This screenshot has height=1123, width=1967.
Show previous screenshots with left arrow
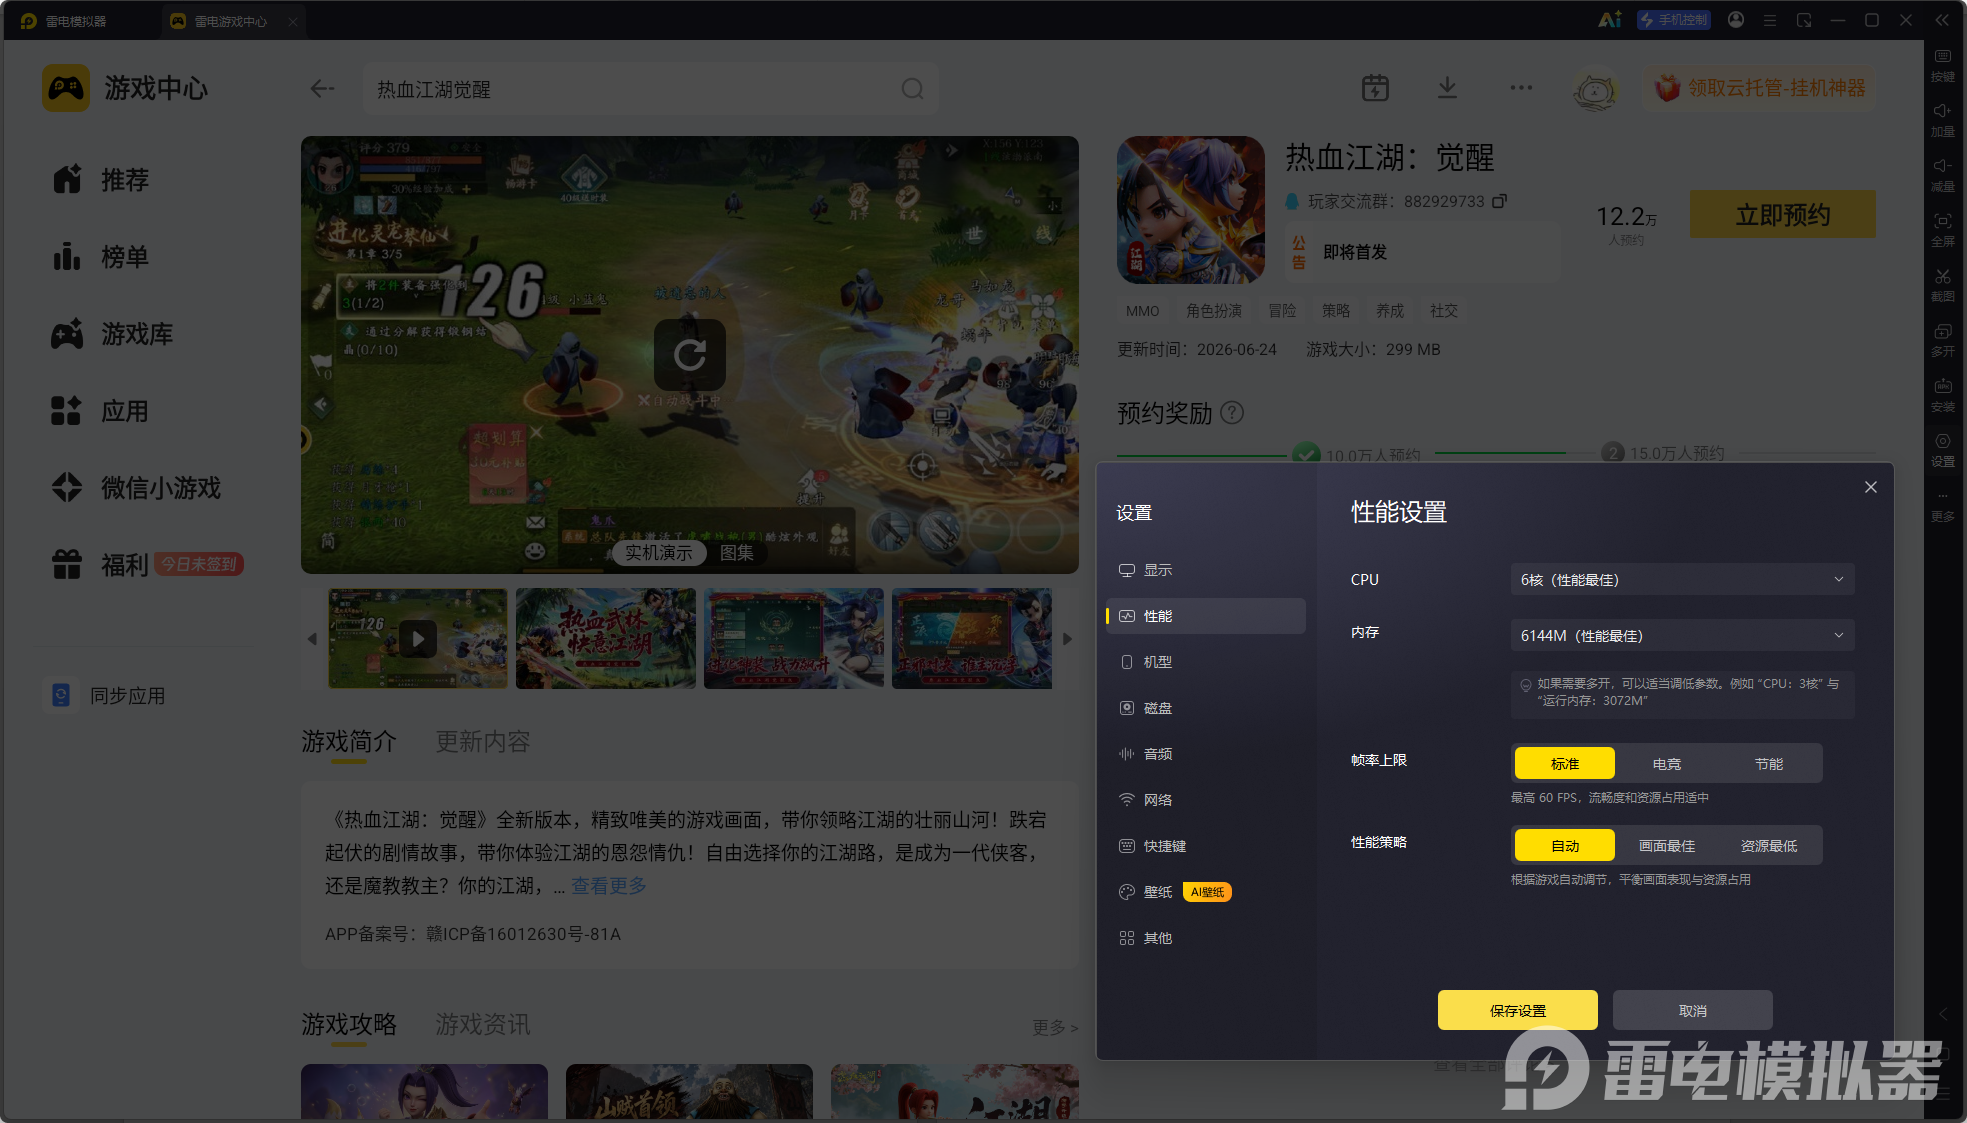(312, 639)
